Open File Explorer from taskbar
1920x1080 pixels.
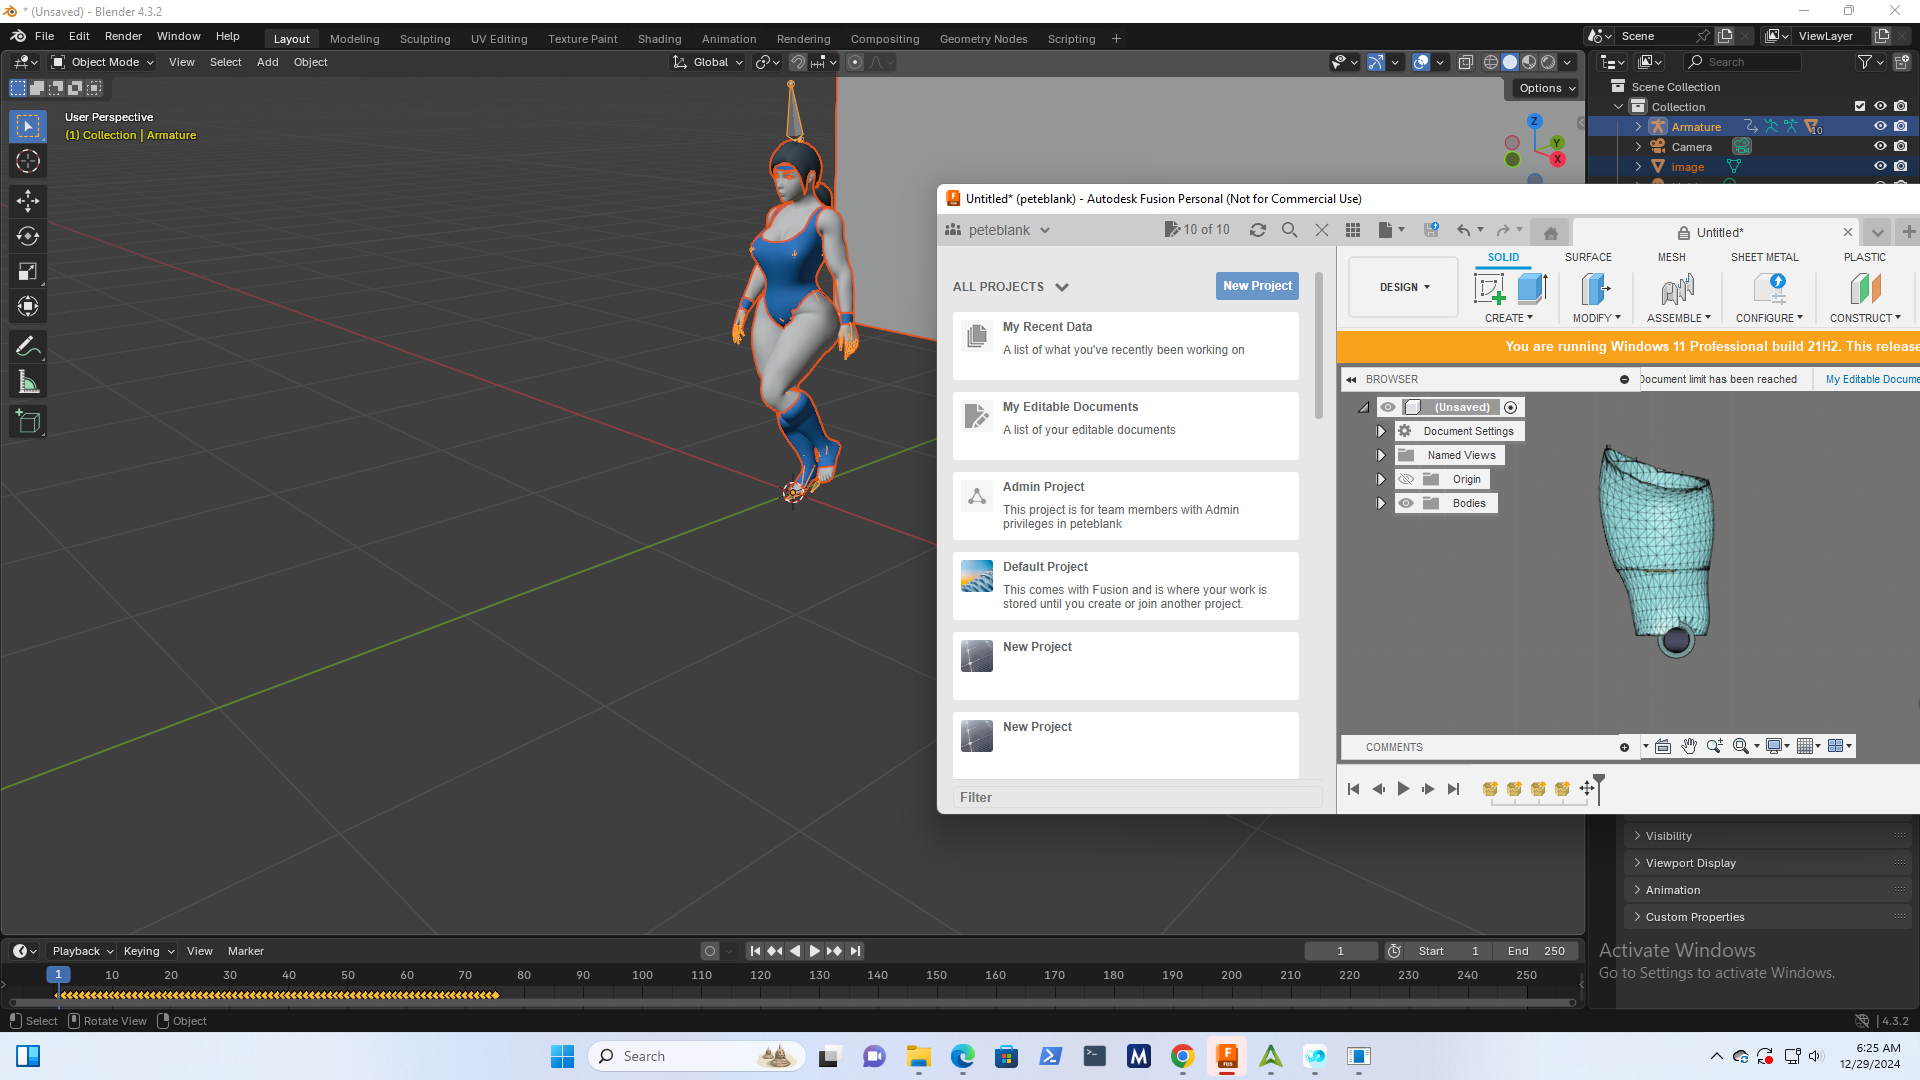(x=919, y=1056)
